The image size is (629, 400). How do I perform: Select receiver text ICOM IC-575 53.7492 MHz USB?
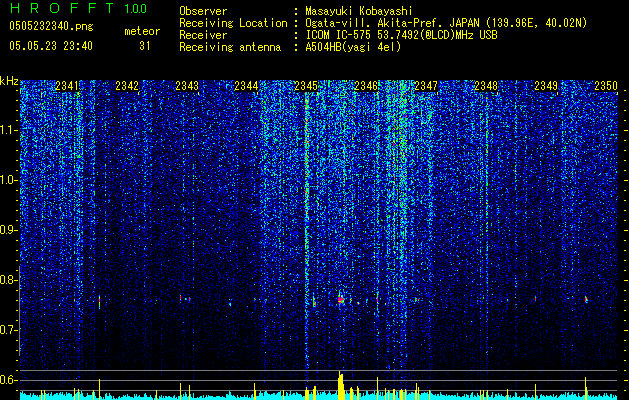click(x=401, y=35)
